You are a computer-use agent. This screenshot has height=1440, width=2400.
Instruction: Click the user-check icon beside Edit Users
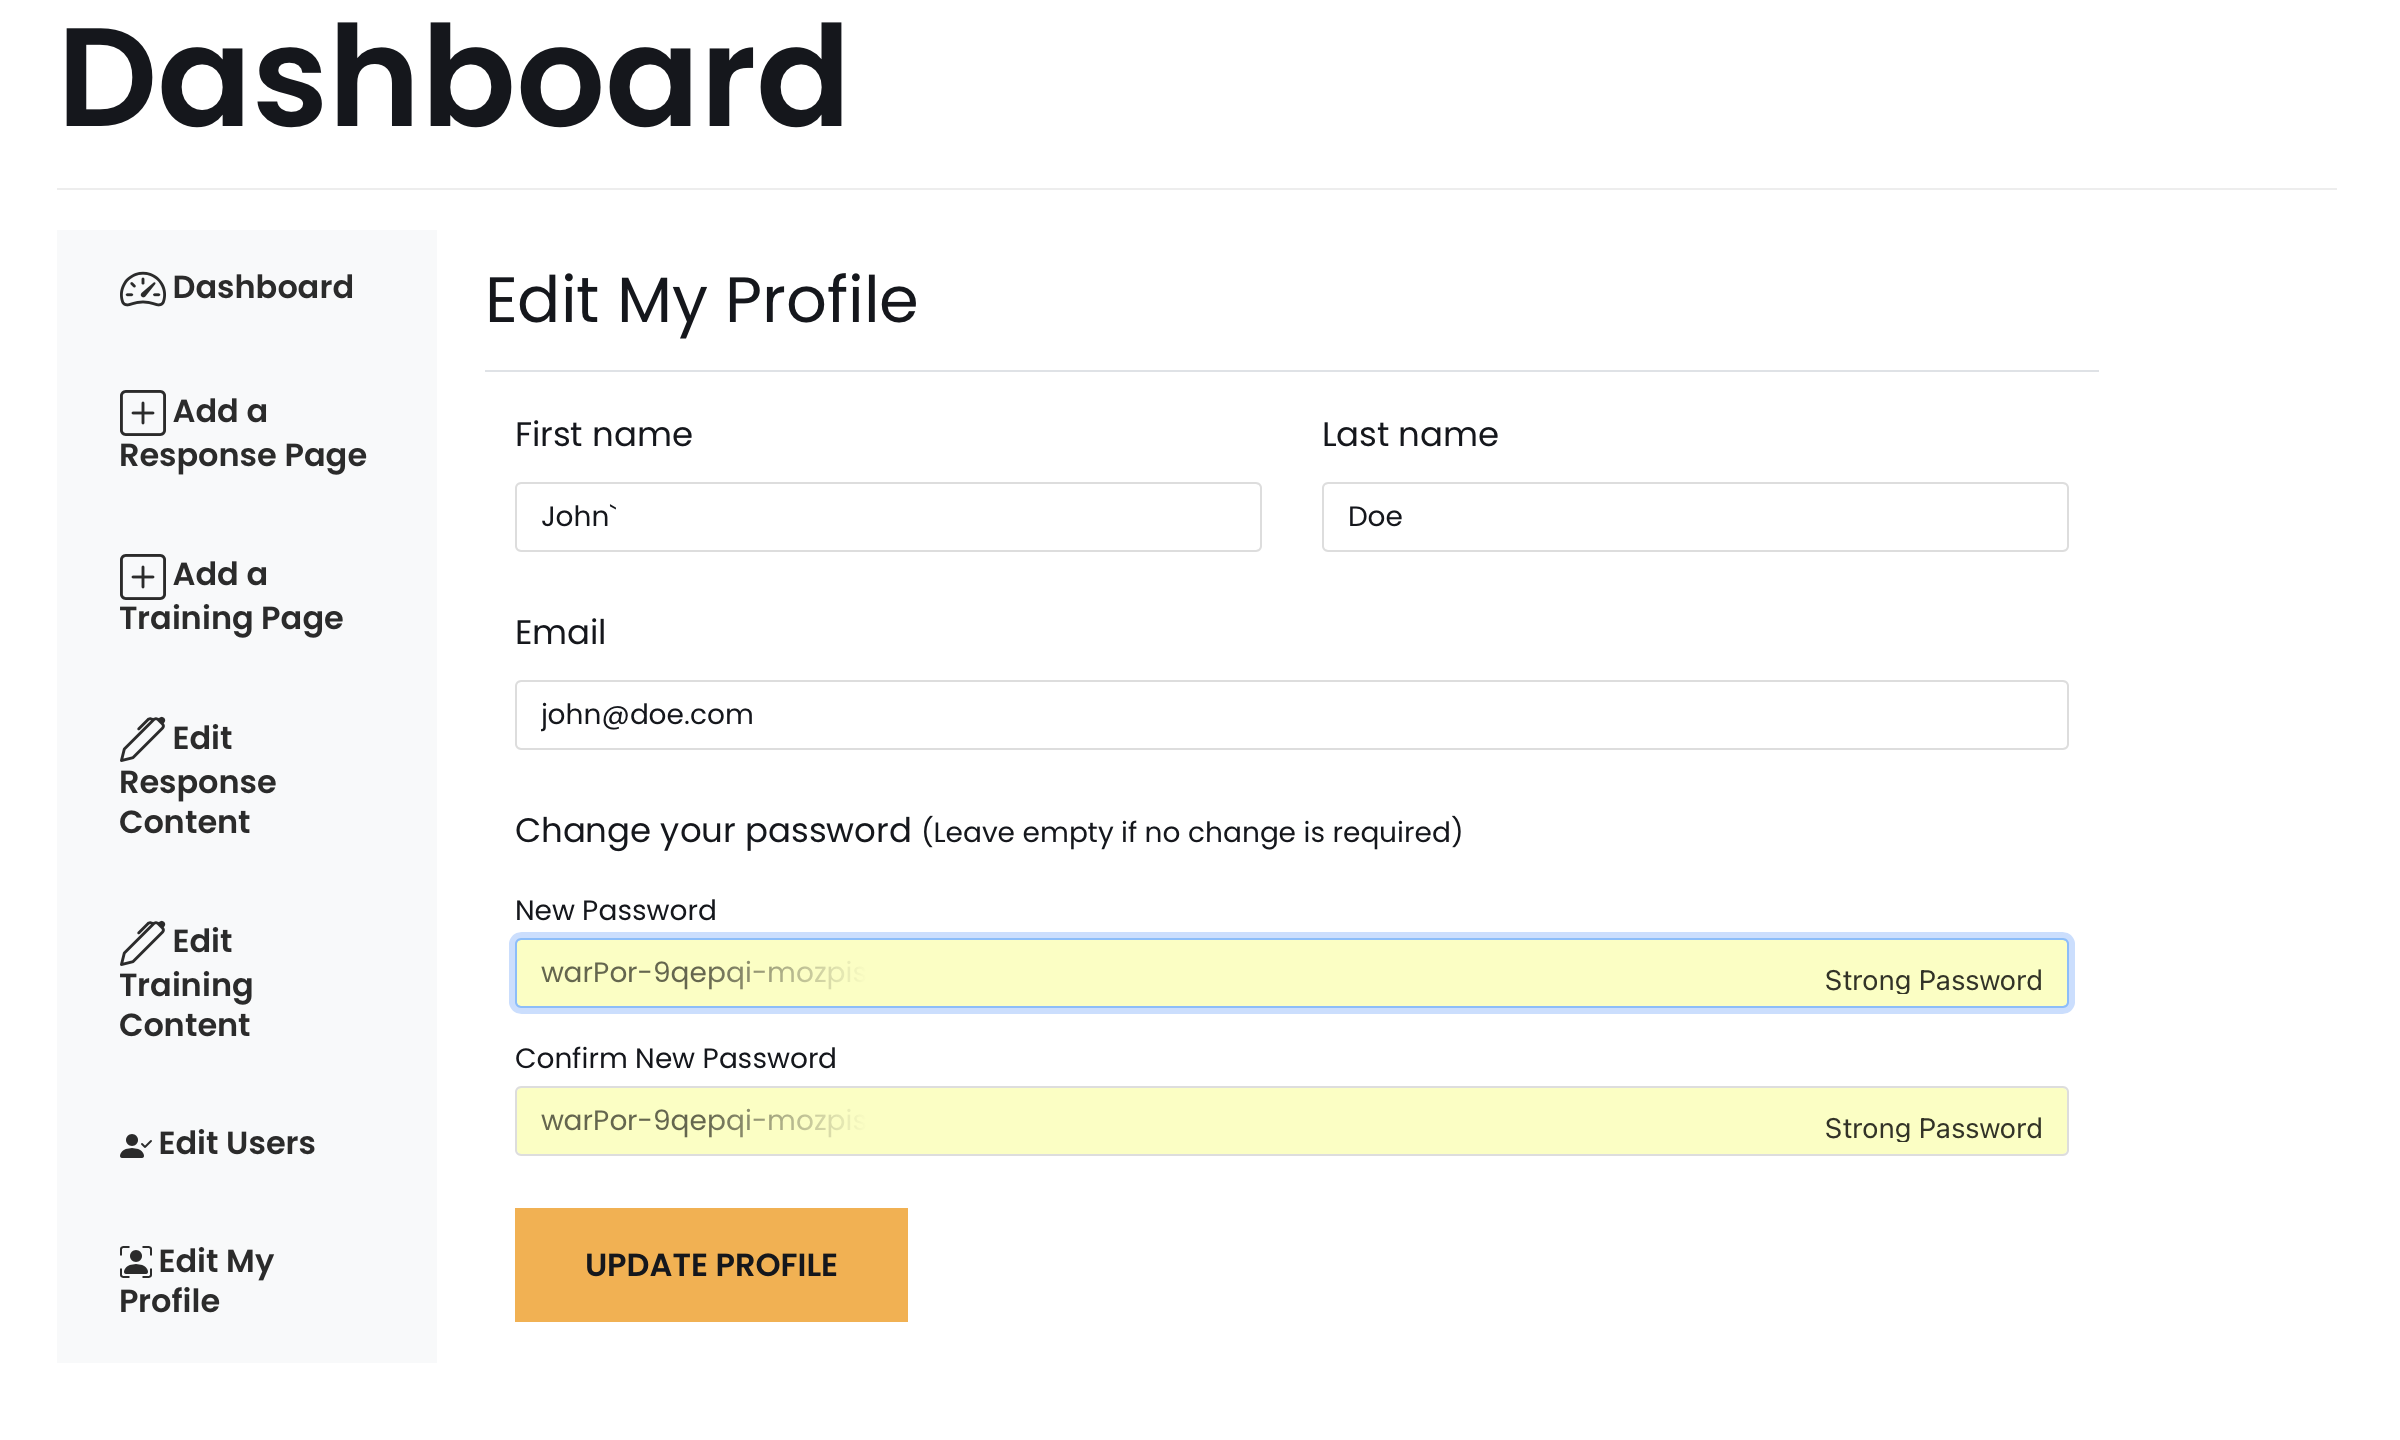(135, 1145)
